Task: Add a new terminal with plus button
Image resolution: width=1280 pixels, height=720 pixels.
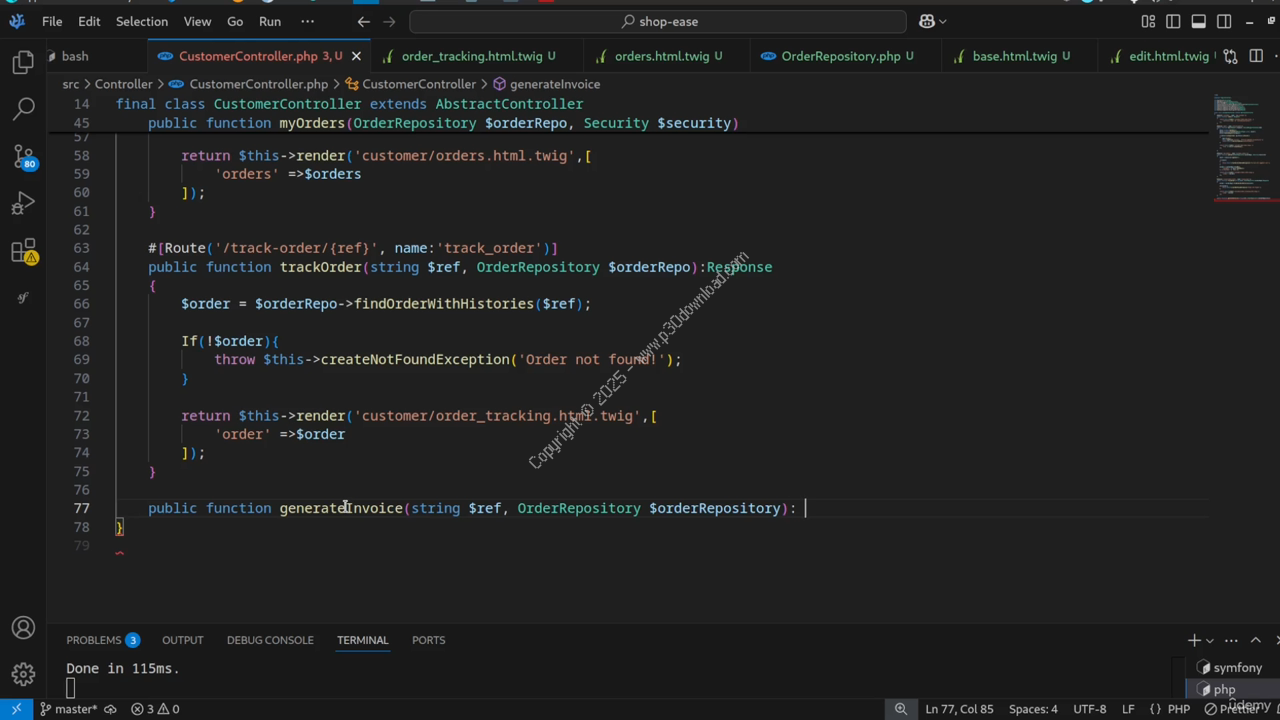Action: pyautogui.click(x=1194, y=640)
